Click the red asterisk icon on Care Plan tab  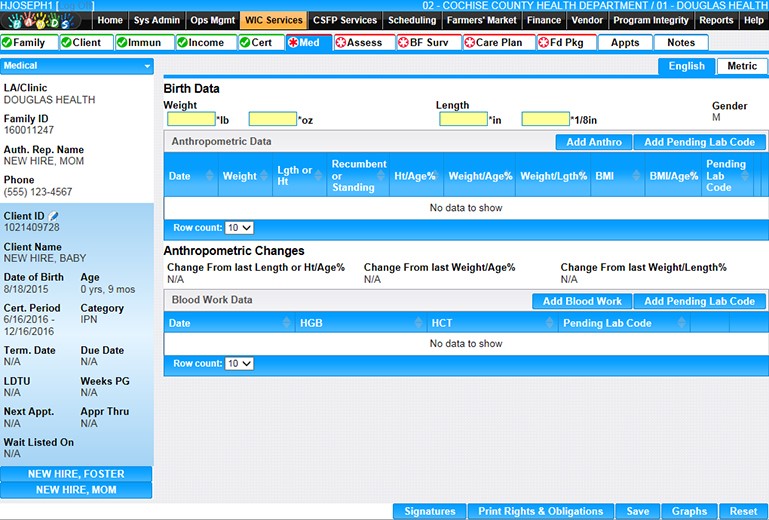click(469, 43)
